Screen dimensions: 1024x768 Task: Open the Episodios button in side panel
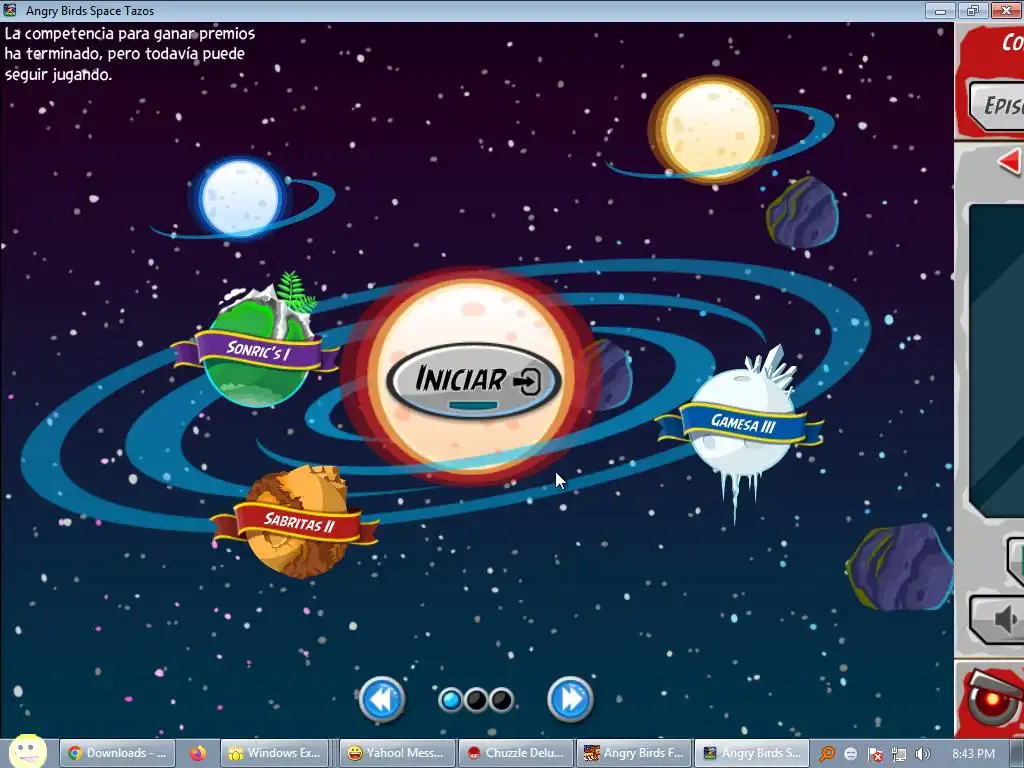tap(996, 105)
